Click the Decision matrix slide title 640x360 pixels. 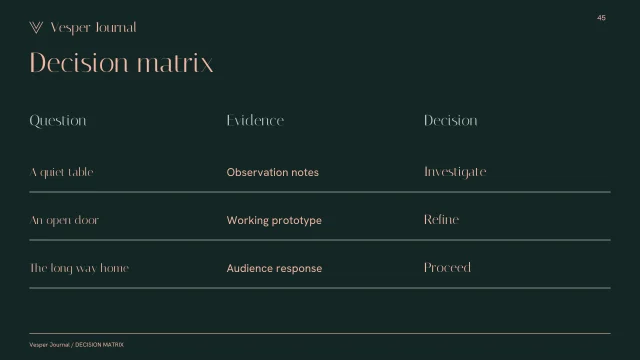(x=121, y=63)
